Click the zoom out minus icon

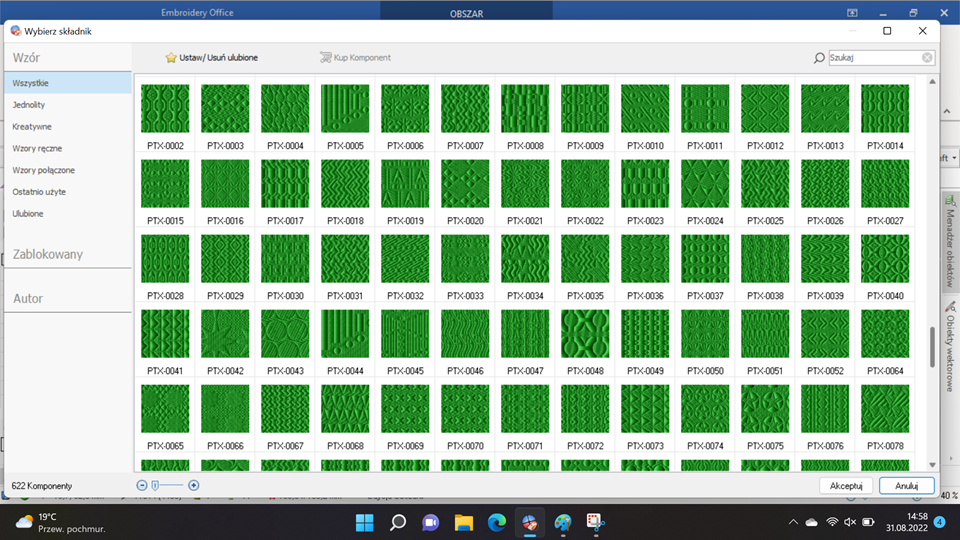tap(142, 485)
